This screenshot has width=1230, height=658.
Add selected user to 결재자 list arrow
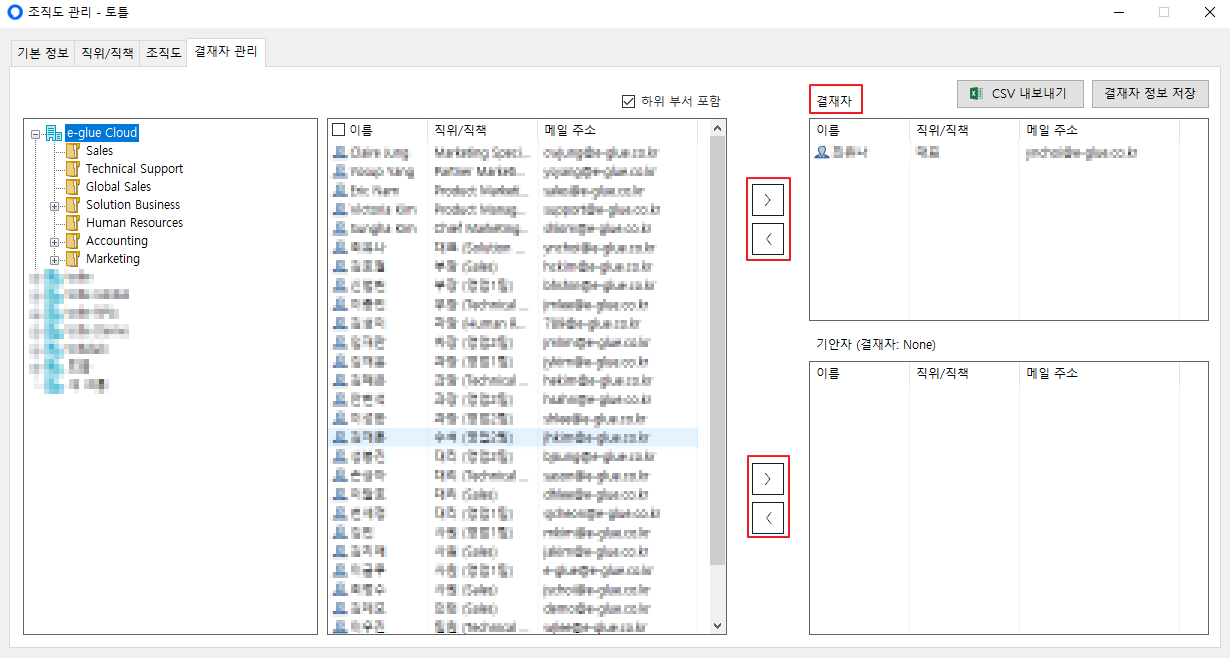767,200
